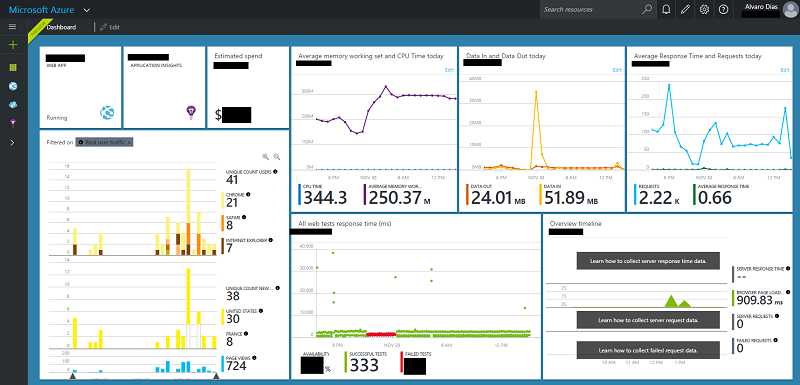Expand the sidebar's More services chevron
The width and height of the screenshot is (800, 385).
pos(13,142)
